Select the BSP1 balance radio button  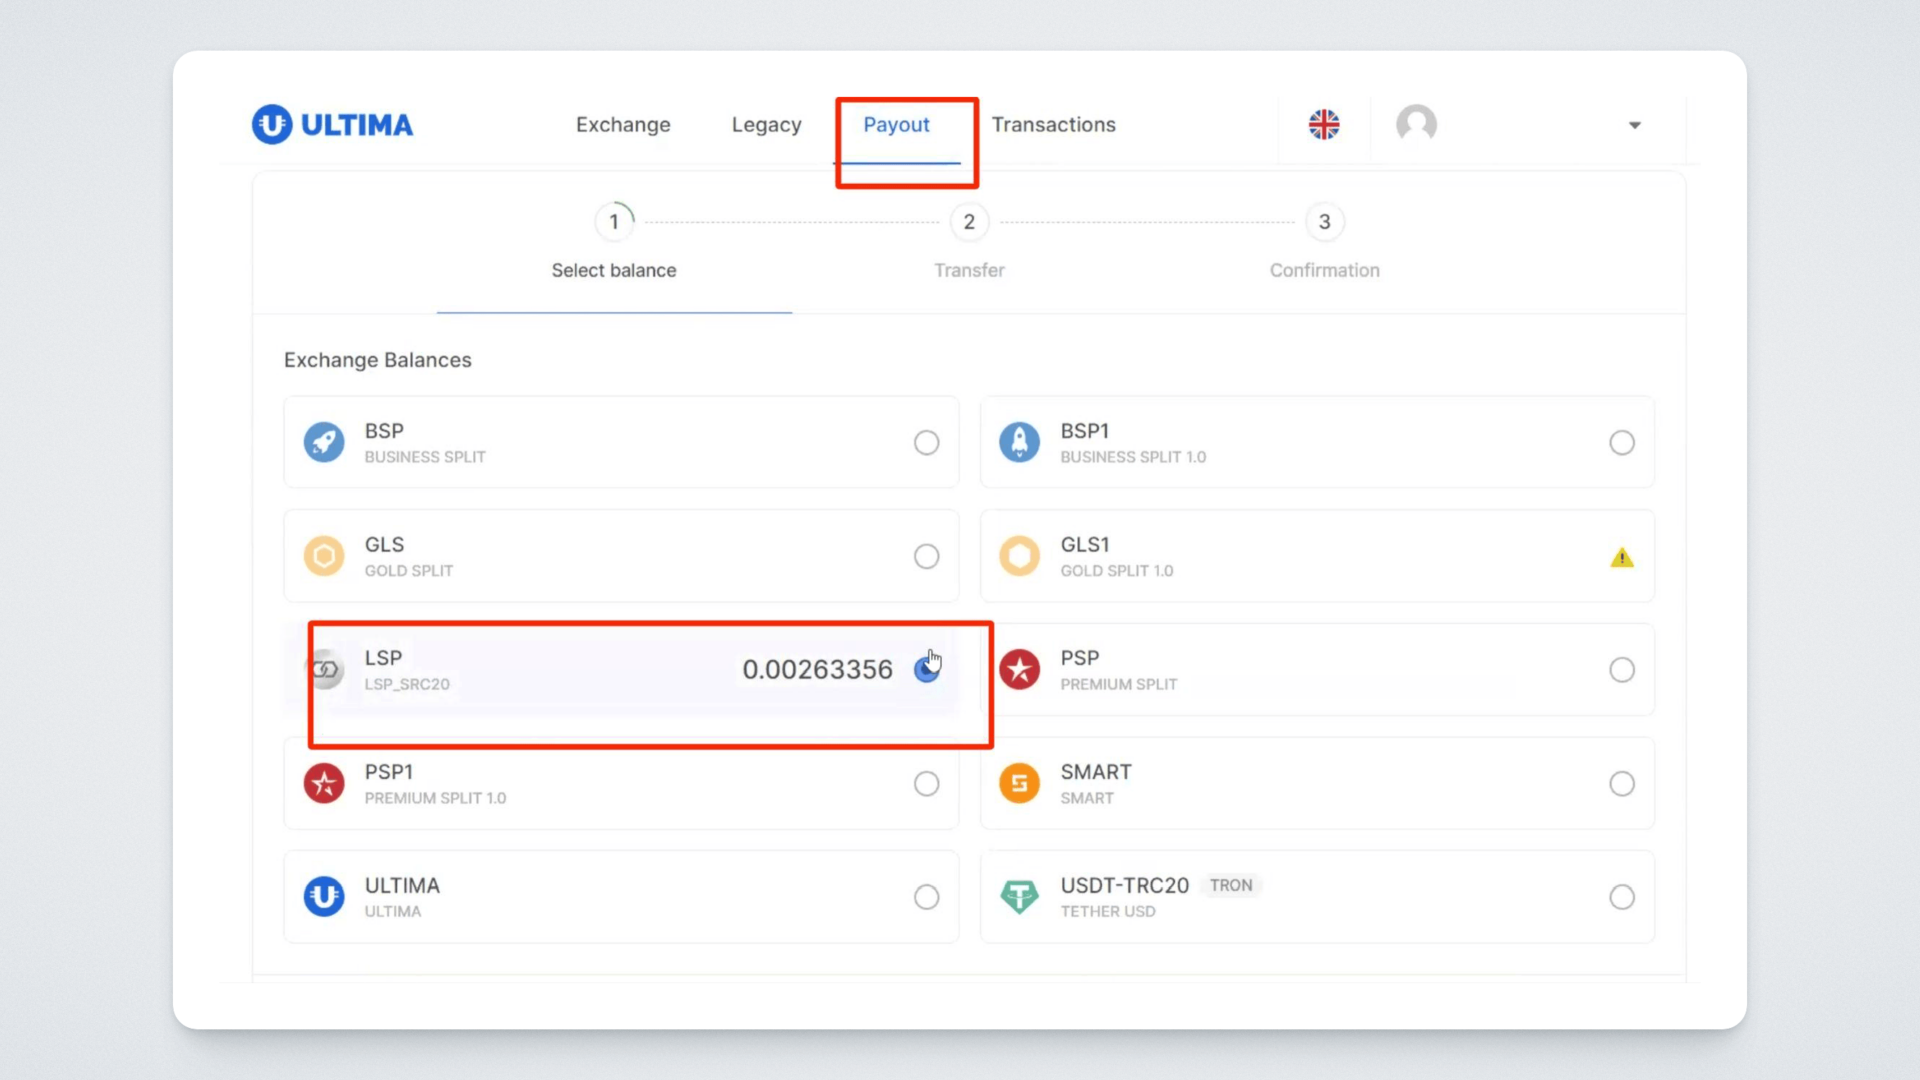click(1621, 442)
